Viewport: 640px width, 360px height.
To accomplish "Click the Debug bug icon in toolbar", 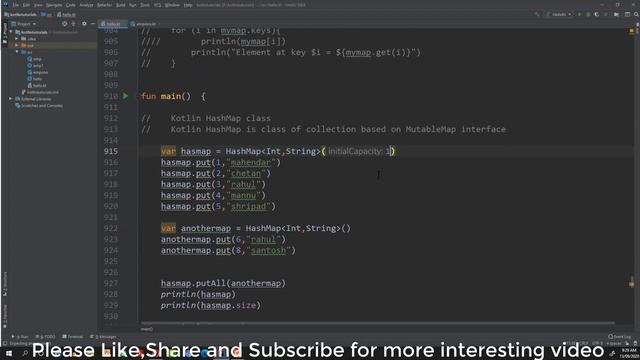I will [588, 14].
